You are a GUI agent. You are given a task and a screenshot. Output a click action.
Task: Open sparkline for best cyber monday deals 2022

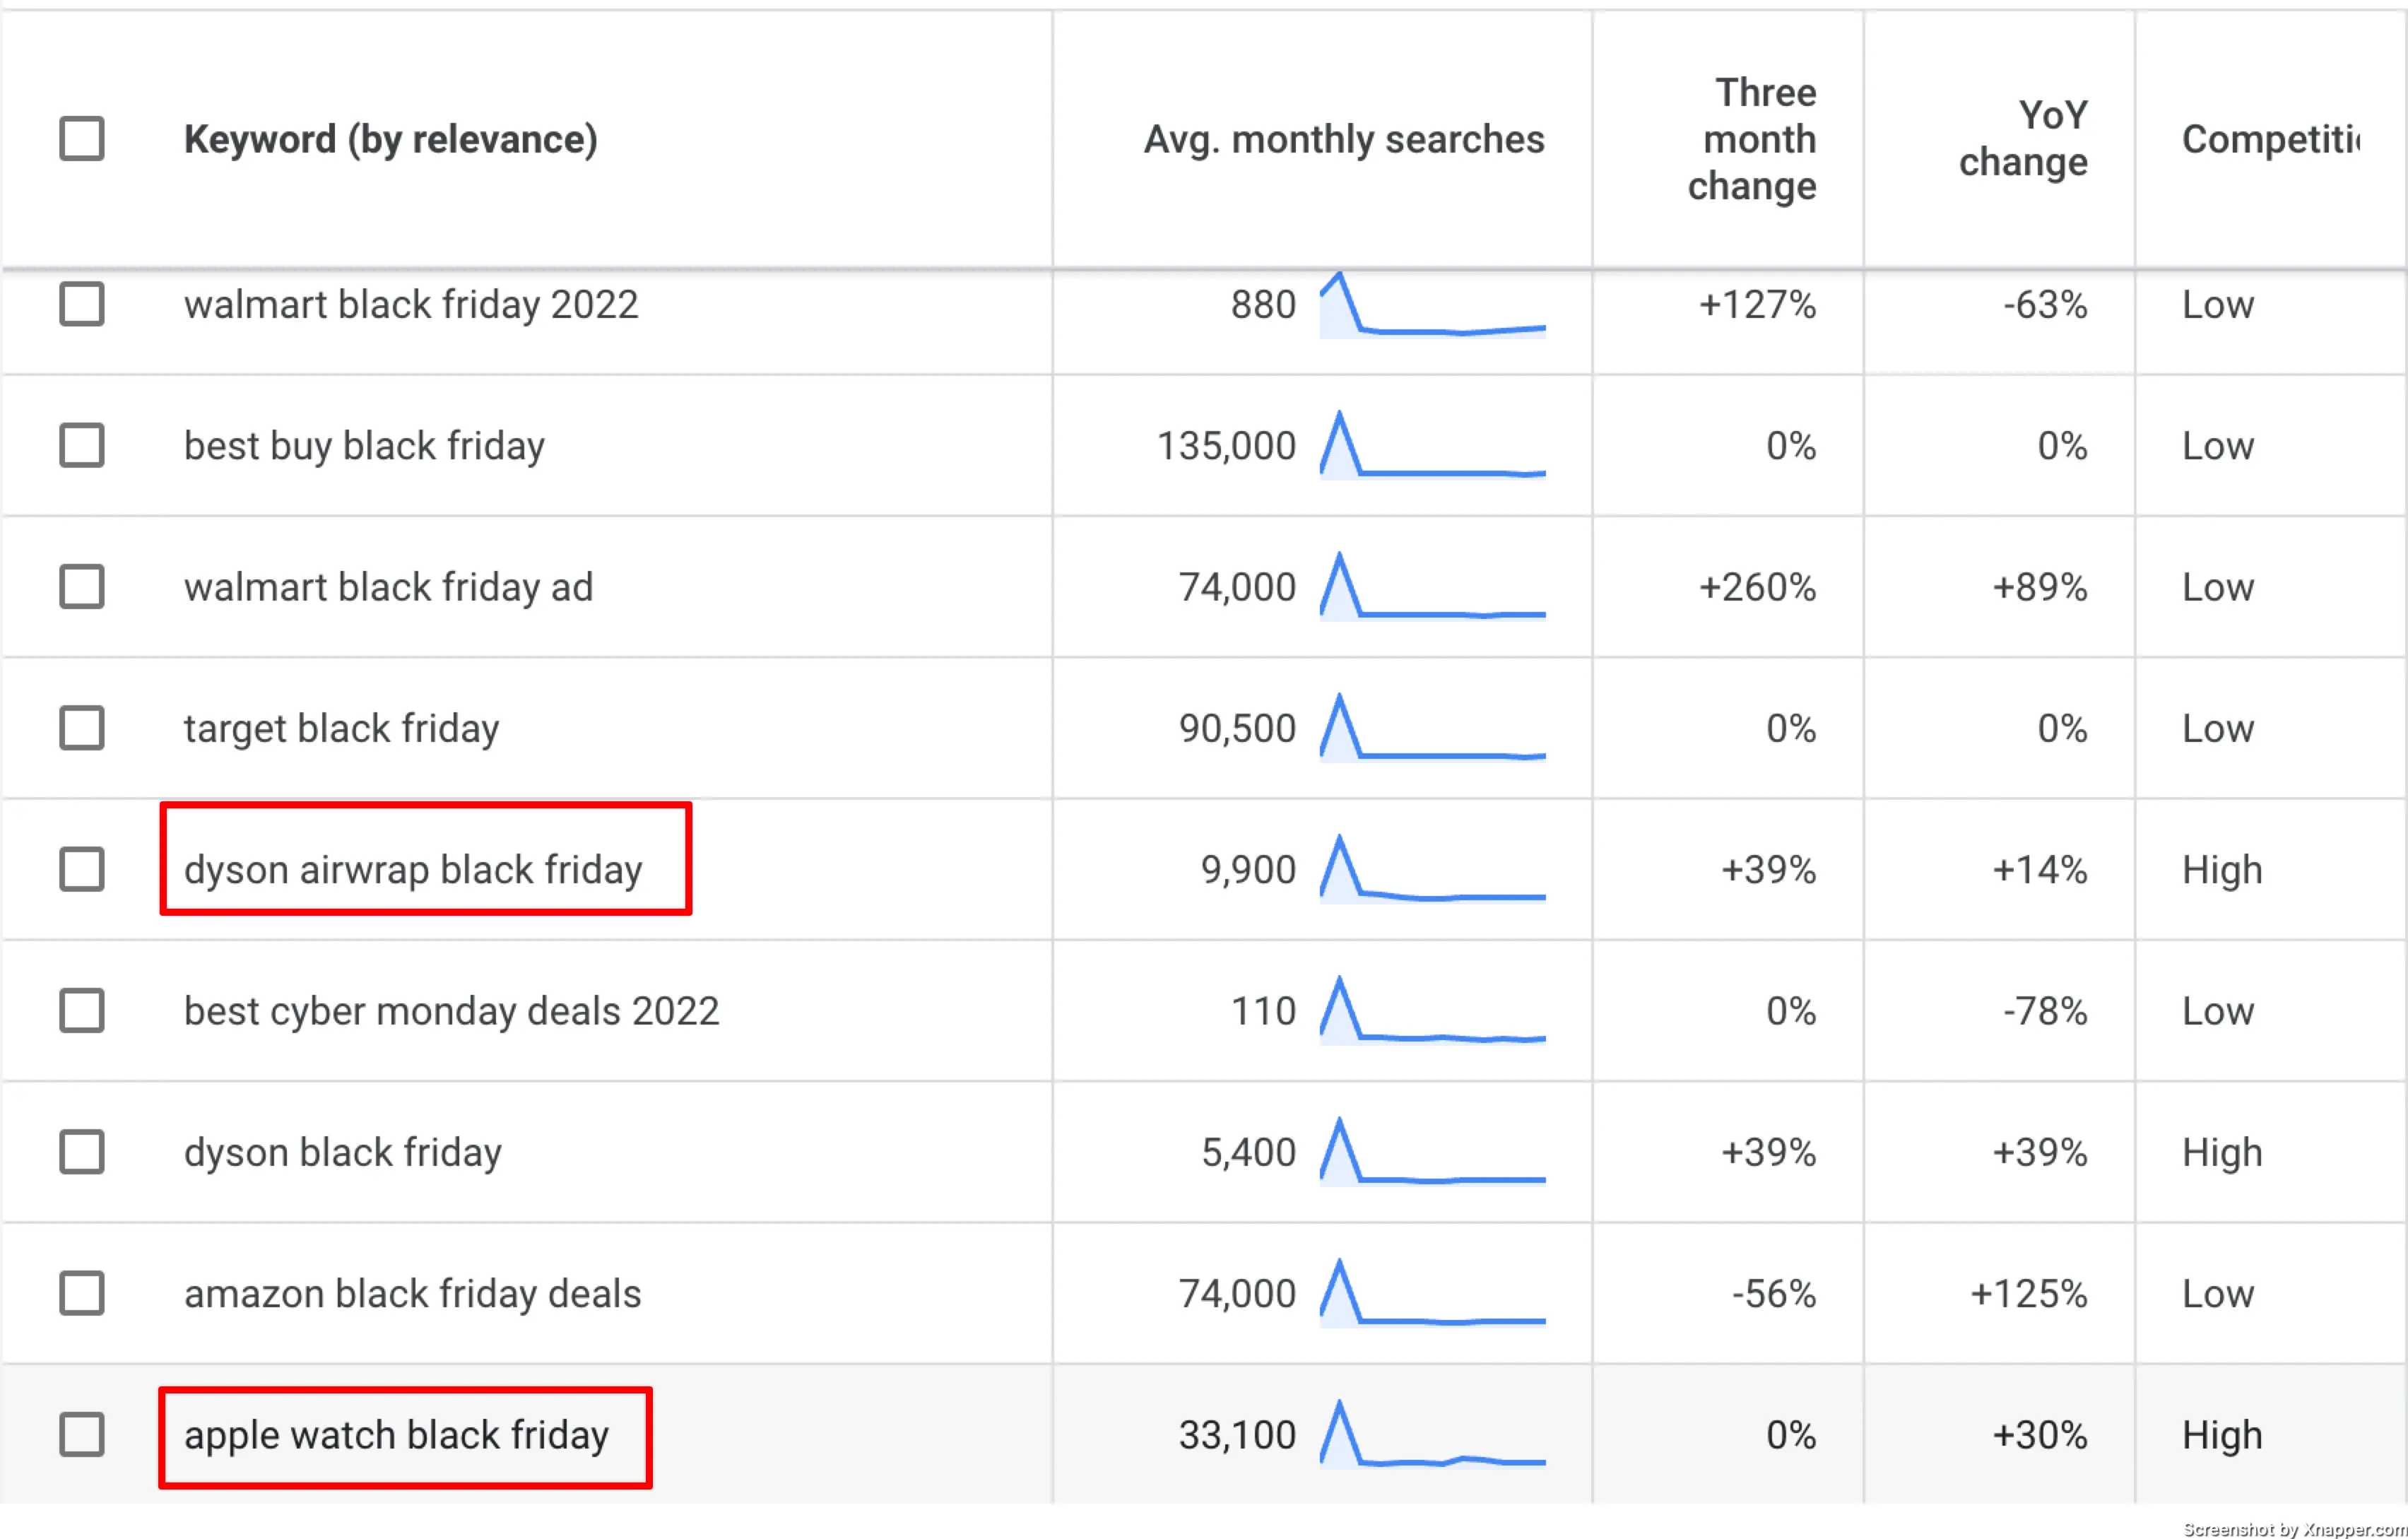tap(1432, 1011)
